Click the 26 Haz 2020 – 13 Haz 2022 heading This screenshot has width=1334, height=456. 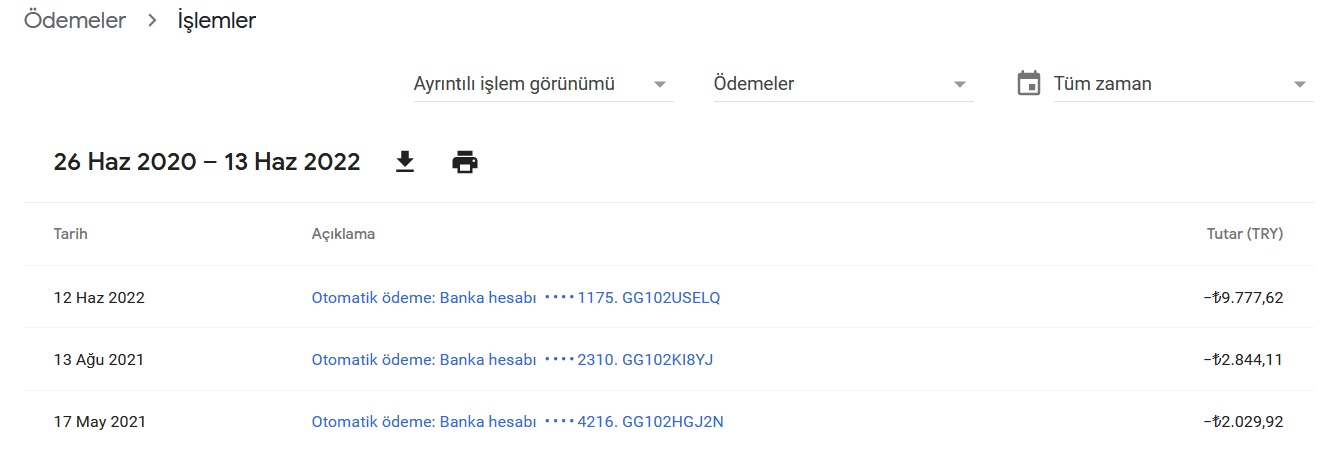click(x=207, y=162)
